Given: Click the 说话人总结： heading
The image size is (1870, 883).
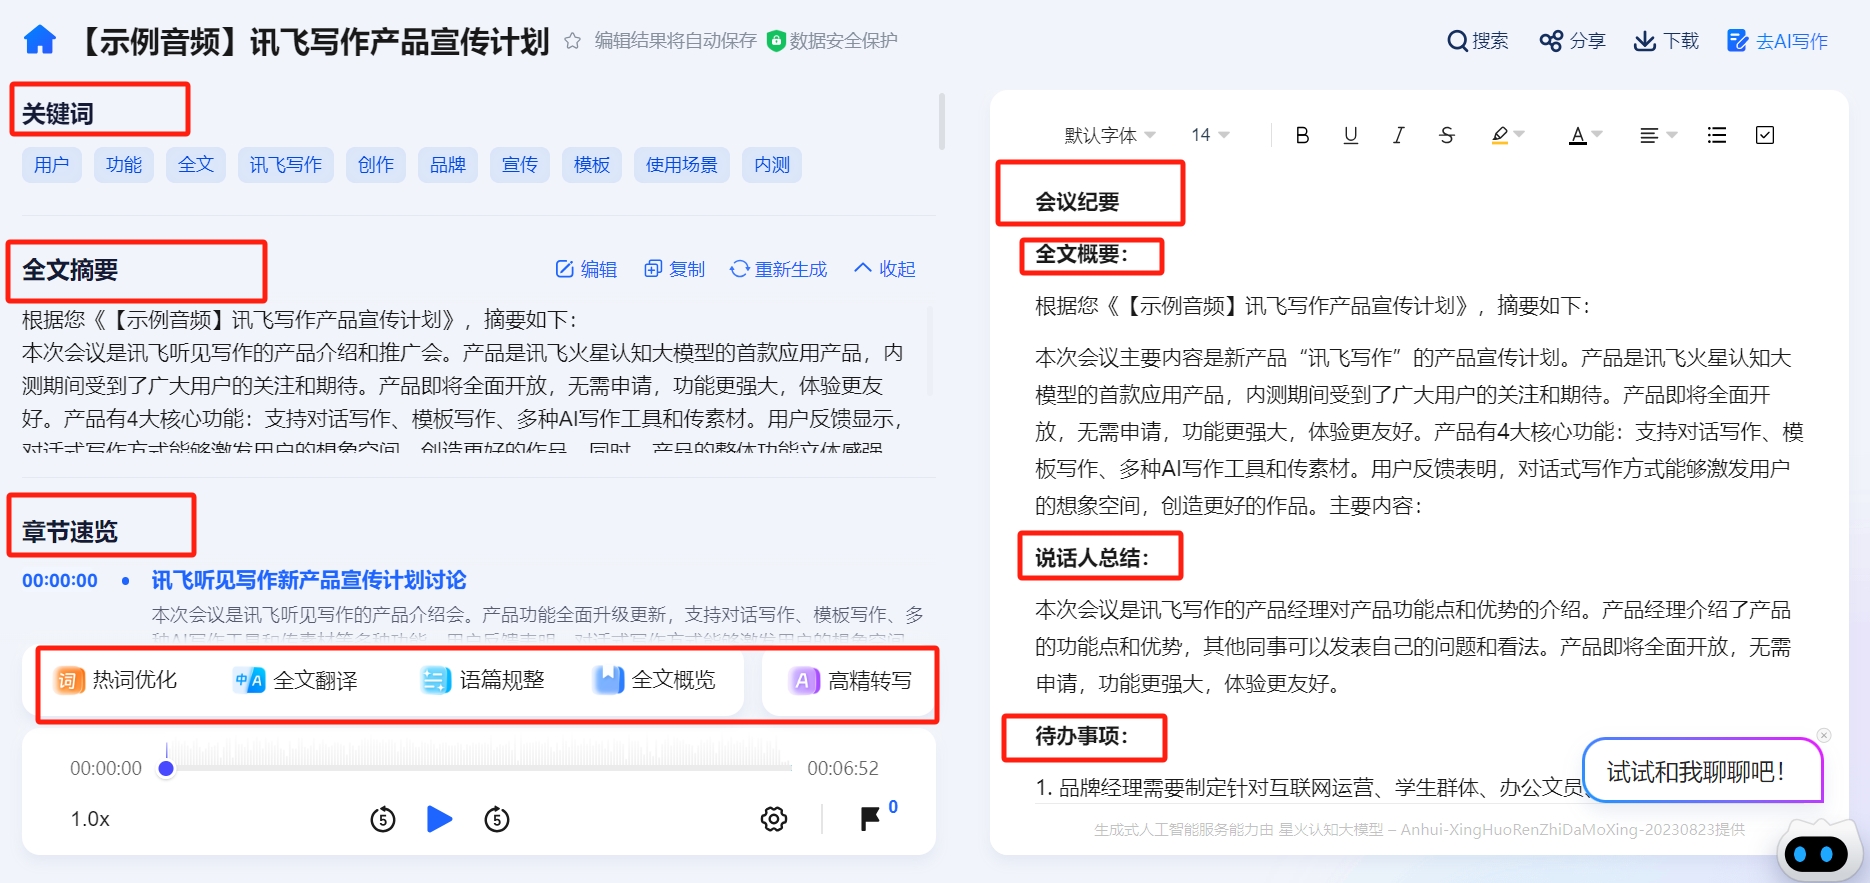Looking at the screenshot, I should (x=1092, y=558).
